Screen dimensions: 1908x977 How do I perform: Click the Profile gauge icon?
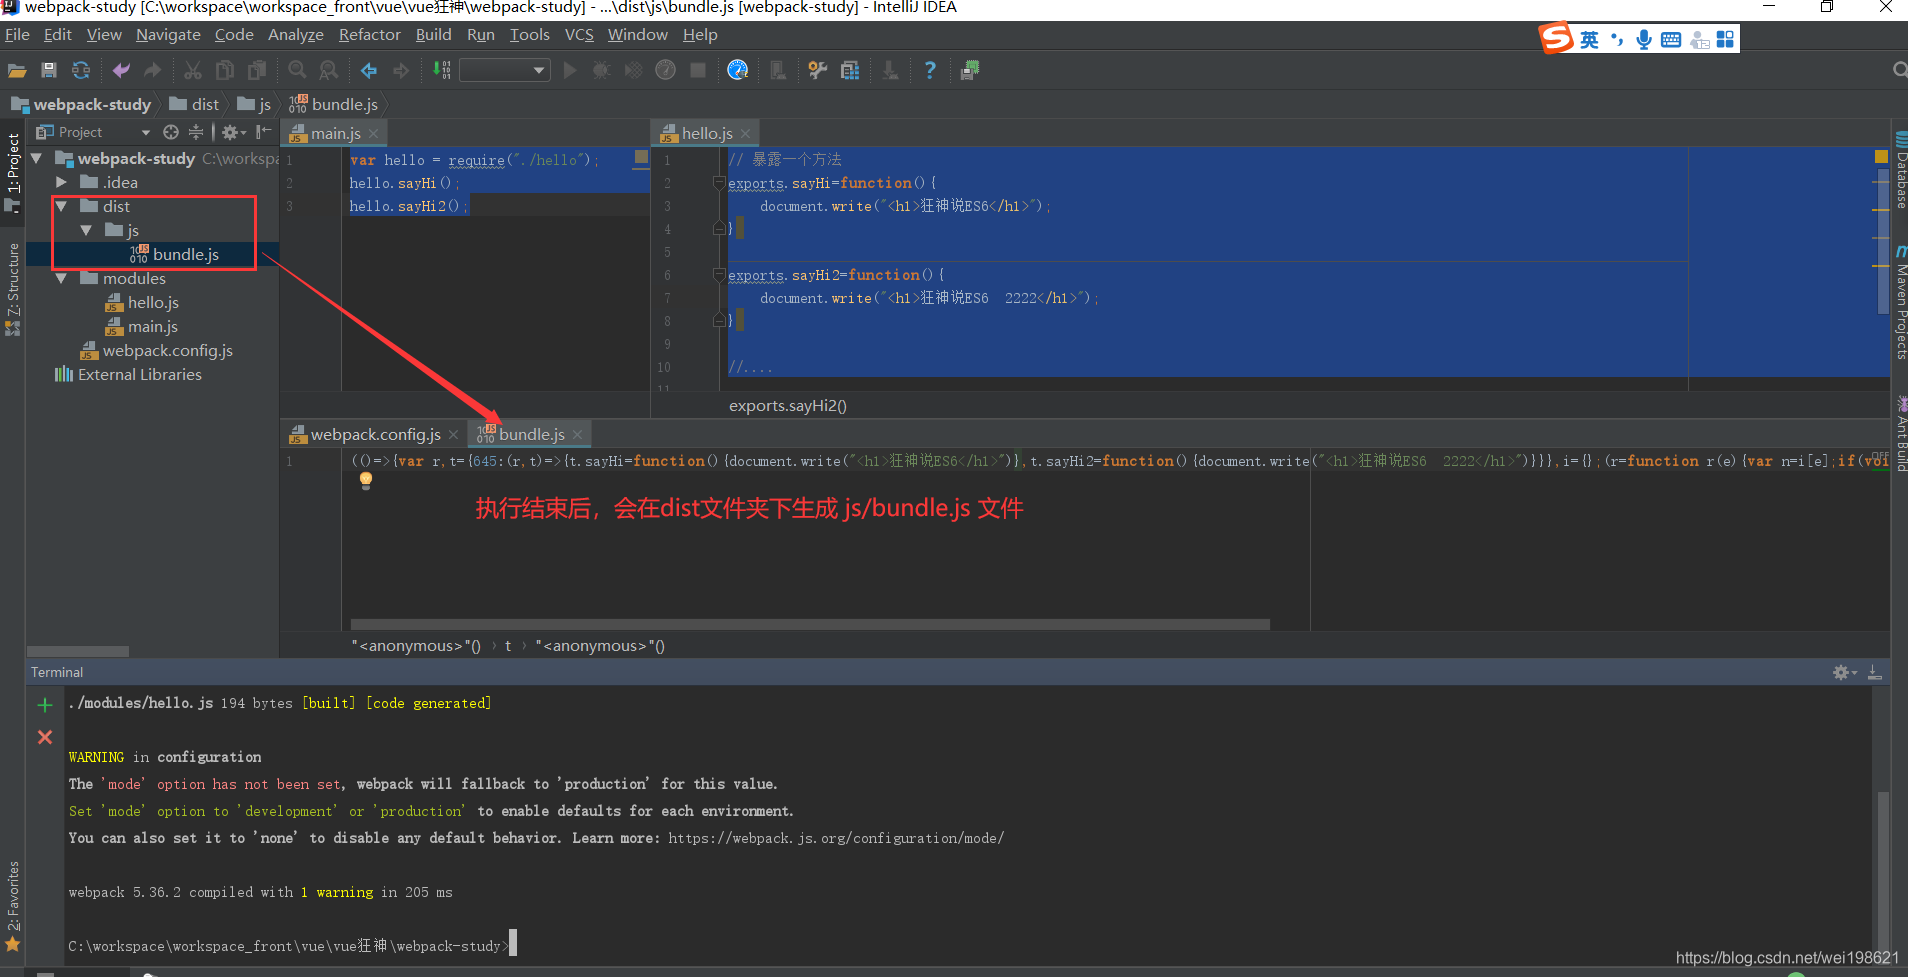(665, 70)
